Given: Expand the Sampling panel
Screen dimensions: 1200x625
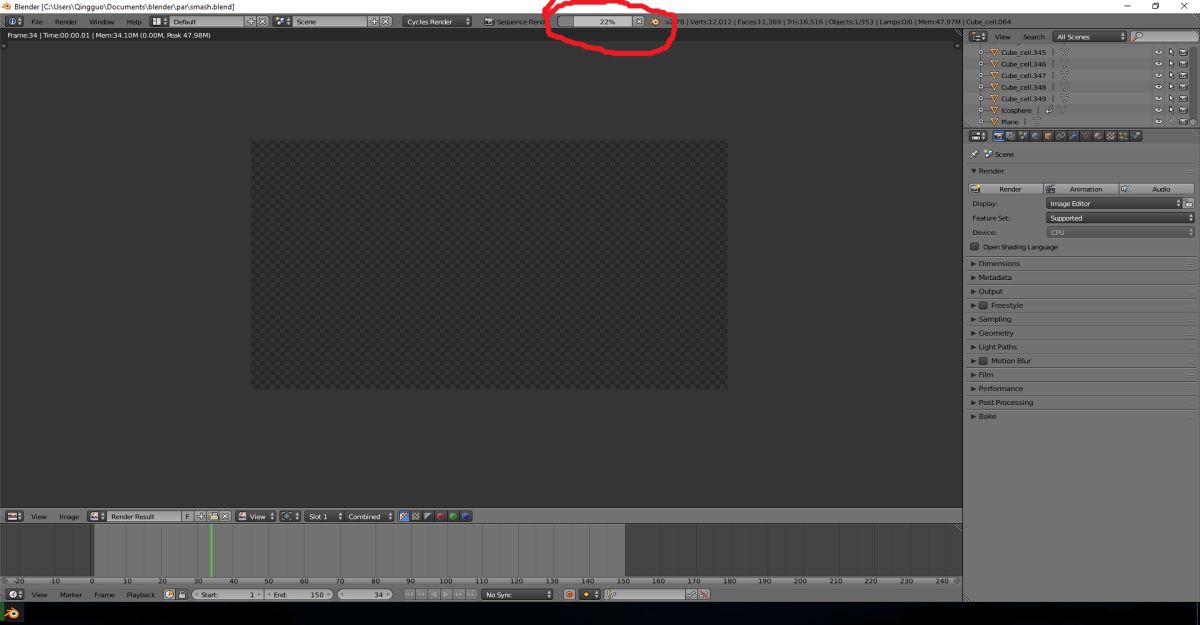Looking at the screenshot, I should click(1082, 319).
